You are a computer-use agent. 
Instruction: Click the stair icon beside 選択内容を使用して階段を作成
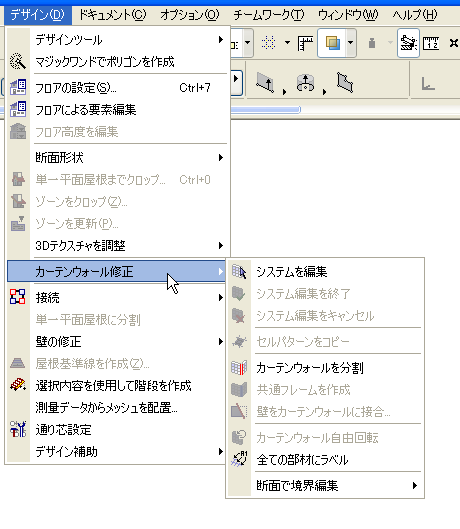coord(18,385)
